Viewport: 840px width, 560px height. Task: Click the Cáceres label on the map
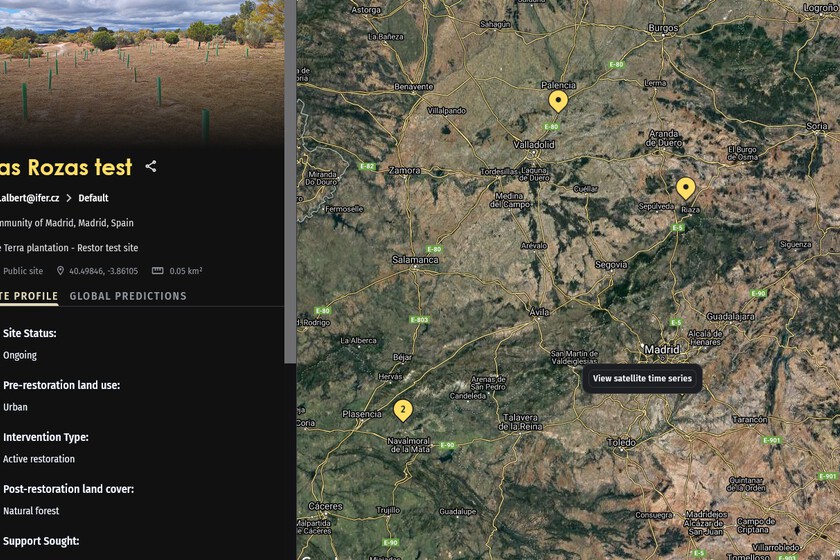(x=325, y=506)
